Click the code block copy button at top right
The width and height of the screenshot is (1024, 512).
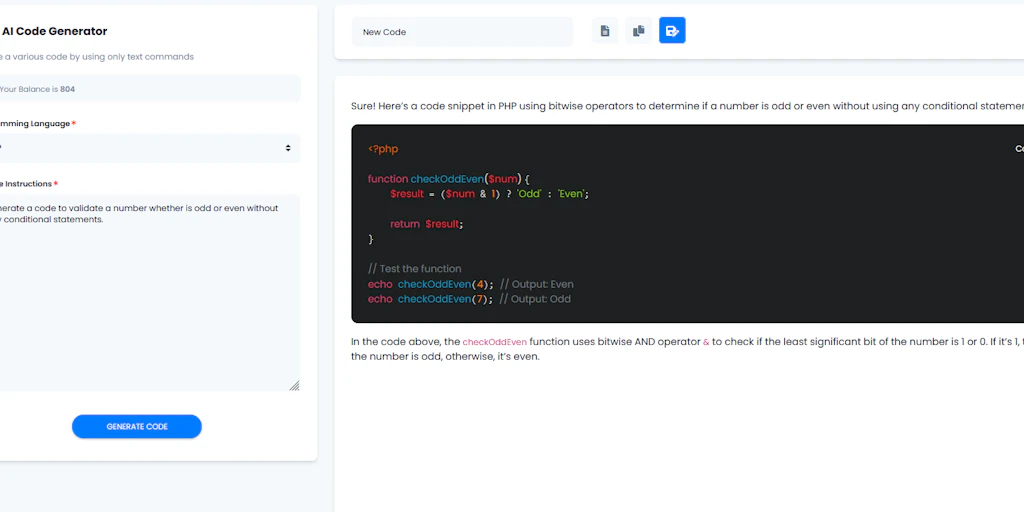tap(1019, 149)
